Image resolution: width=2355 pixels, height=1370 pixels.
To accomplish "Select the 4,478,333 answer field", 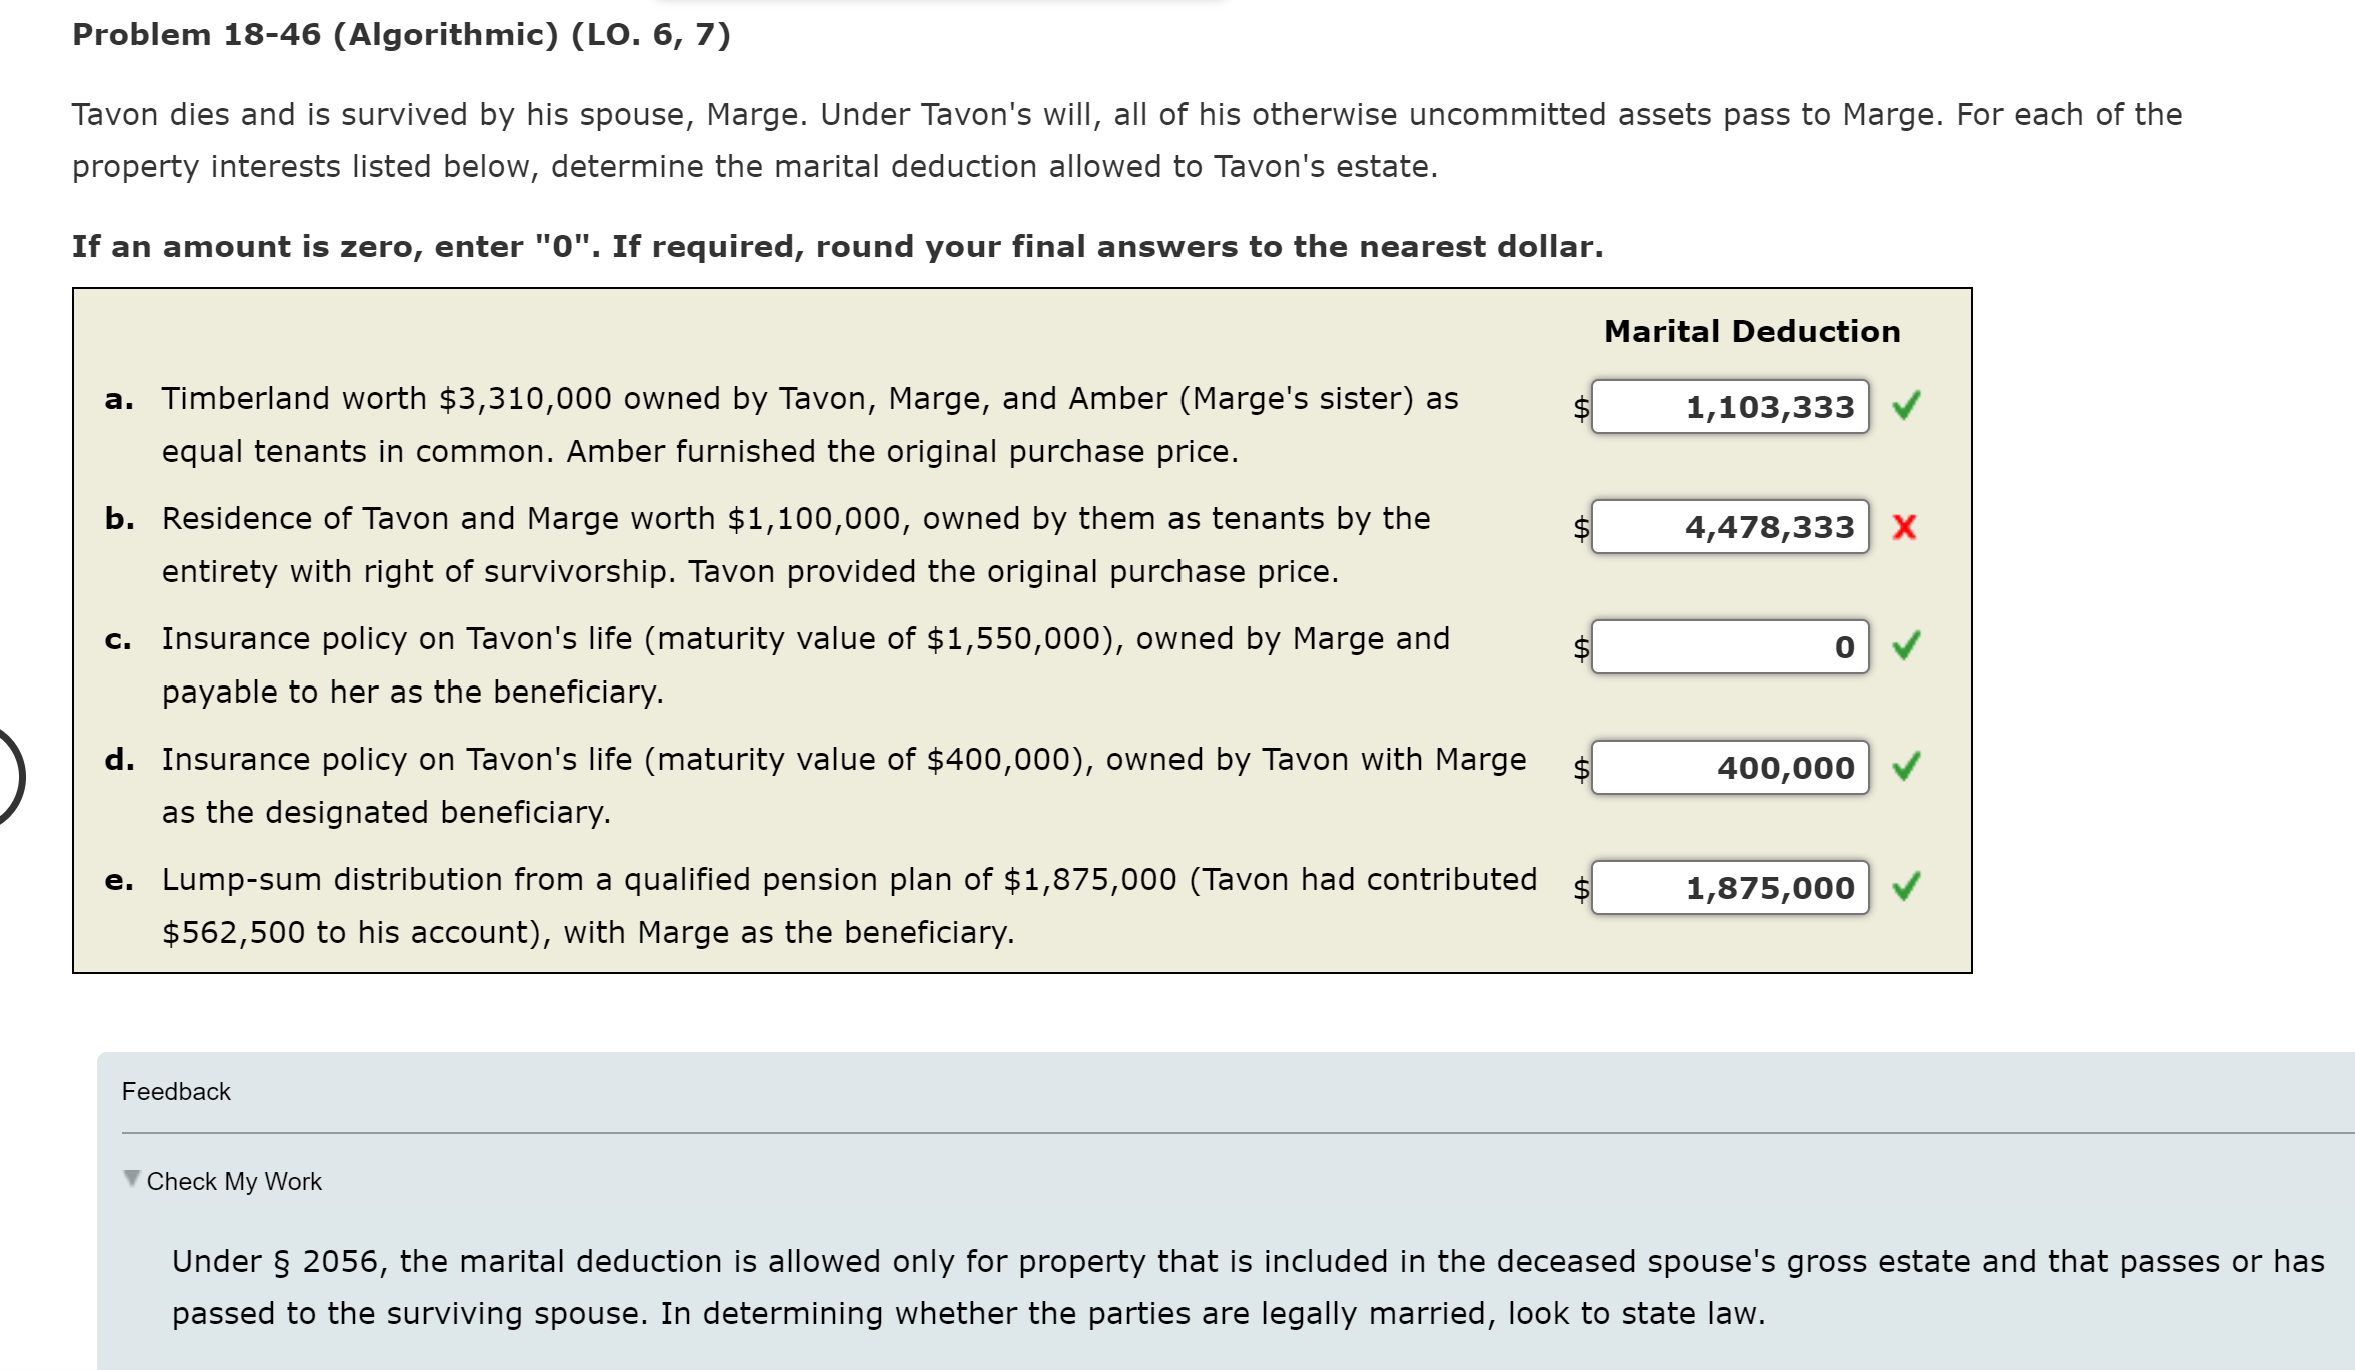I will pyautogui.click(x=1730, y=528).
